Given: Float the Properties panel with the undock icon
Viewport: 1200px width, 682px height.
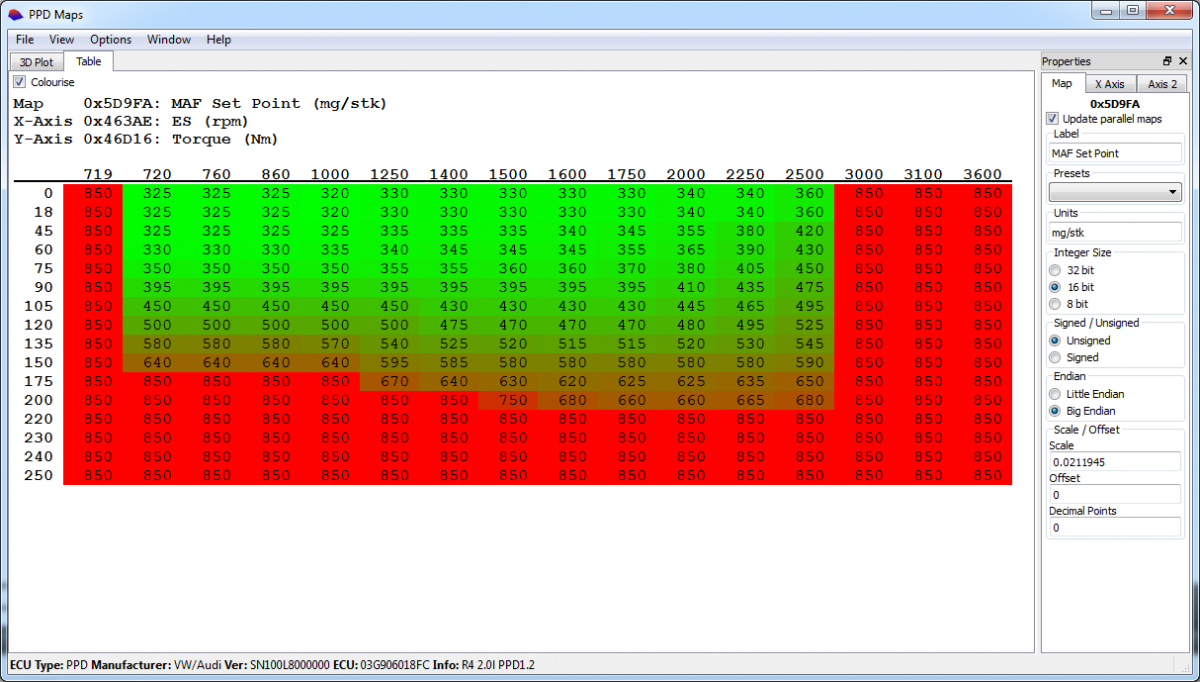Looking at the screenshot, I should (1167, 61).
